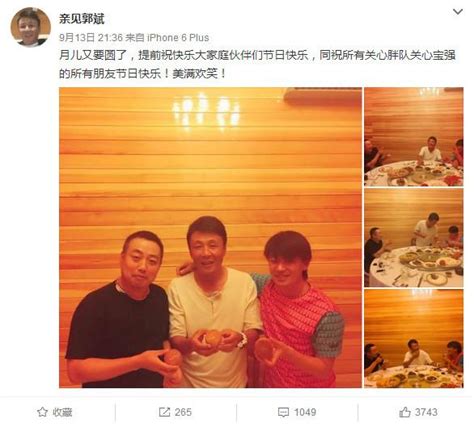474x427 pixels.
Task: Open the iPhone 6 Plus source link
Action: coord(178,38)
